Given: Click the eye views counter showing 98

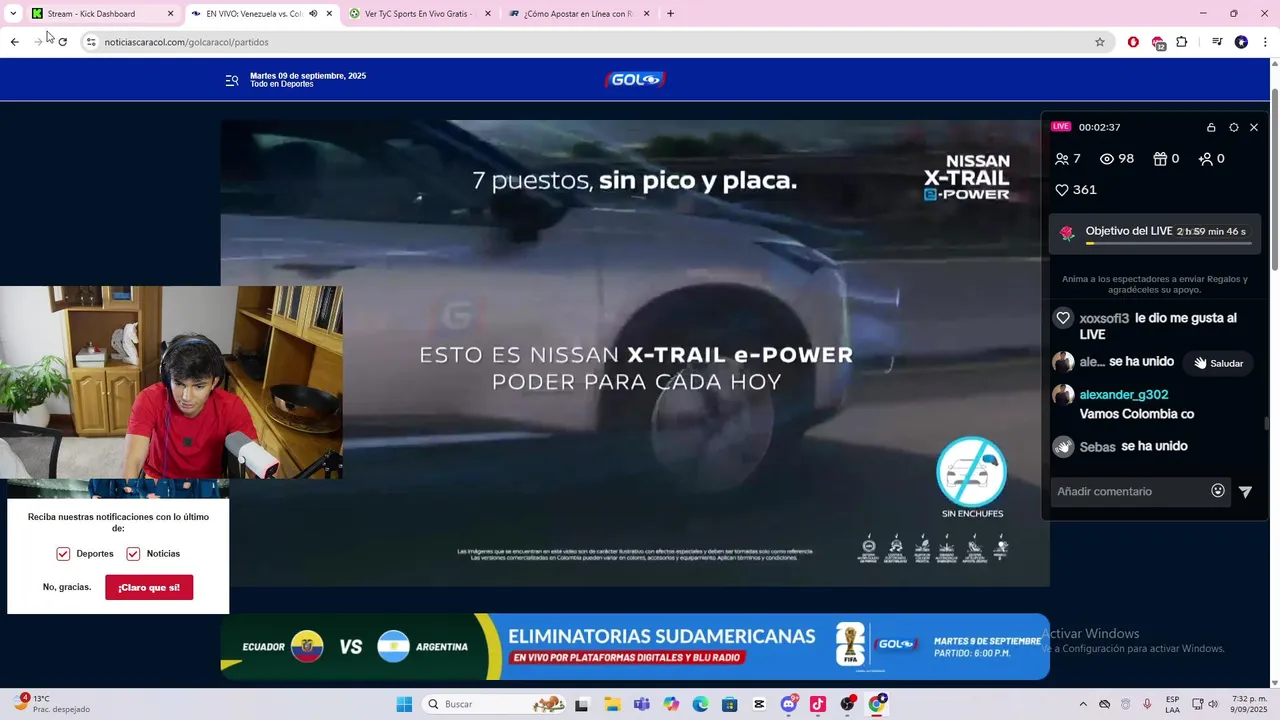Looking at the screenshot, I should click(x=1117, y=159).
